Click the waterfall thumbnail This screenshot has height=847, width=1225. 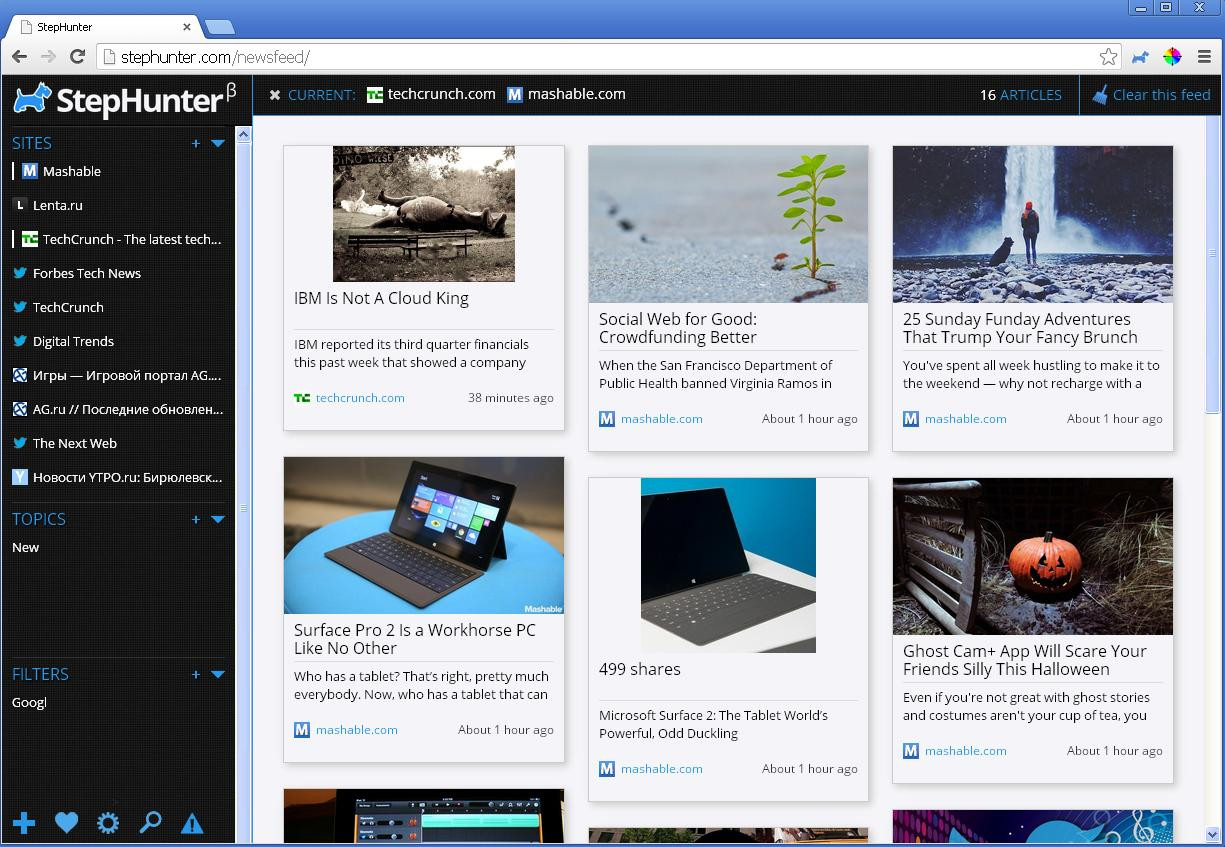pyautogui.click(x=1033, y=224)
